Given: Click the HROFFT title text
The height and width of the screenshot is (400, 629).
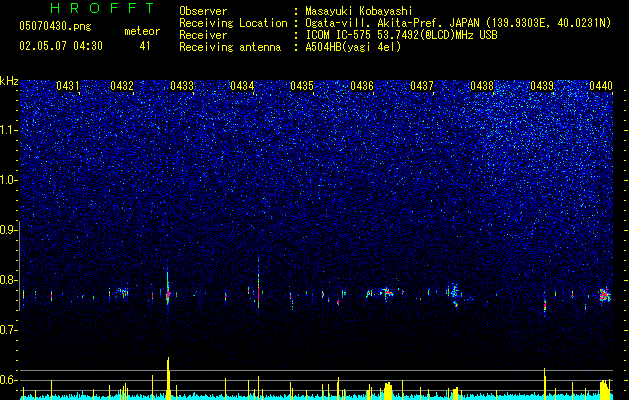Looking at the screenshot, I should click(x=102, y=8).
